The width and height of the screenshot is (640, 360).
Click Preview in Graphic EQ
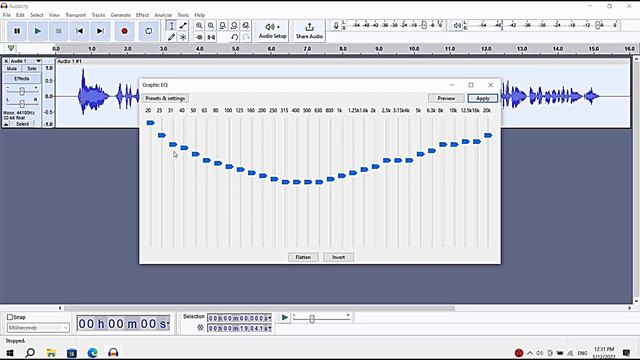[446, 98]
